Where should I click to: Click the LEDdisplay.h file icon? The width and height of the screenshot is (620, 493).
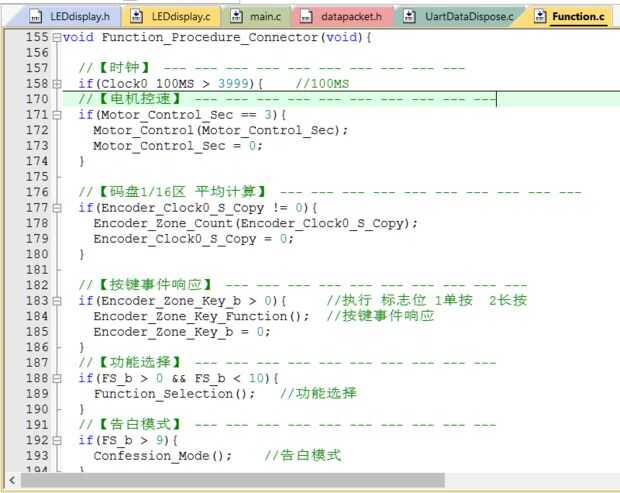point(36,17)
